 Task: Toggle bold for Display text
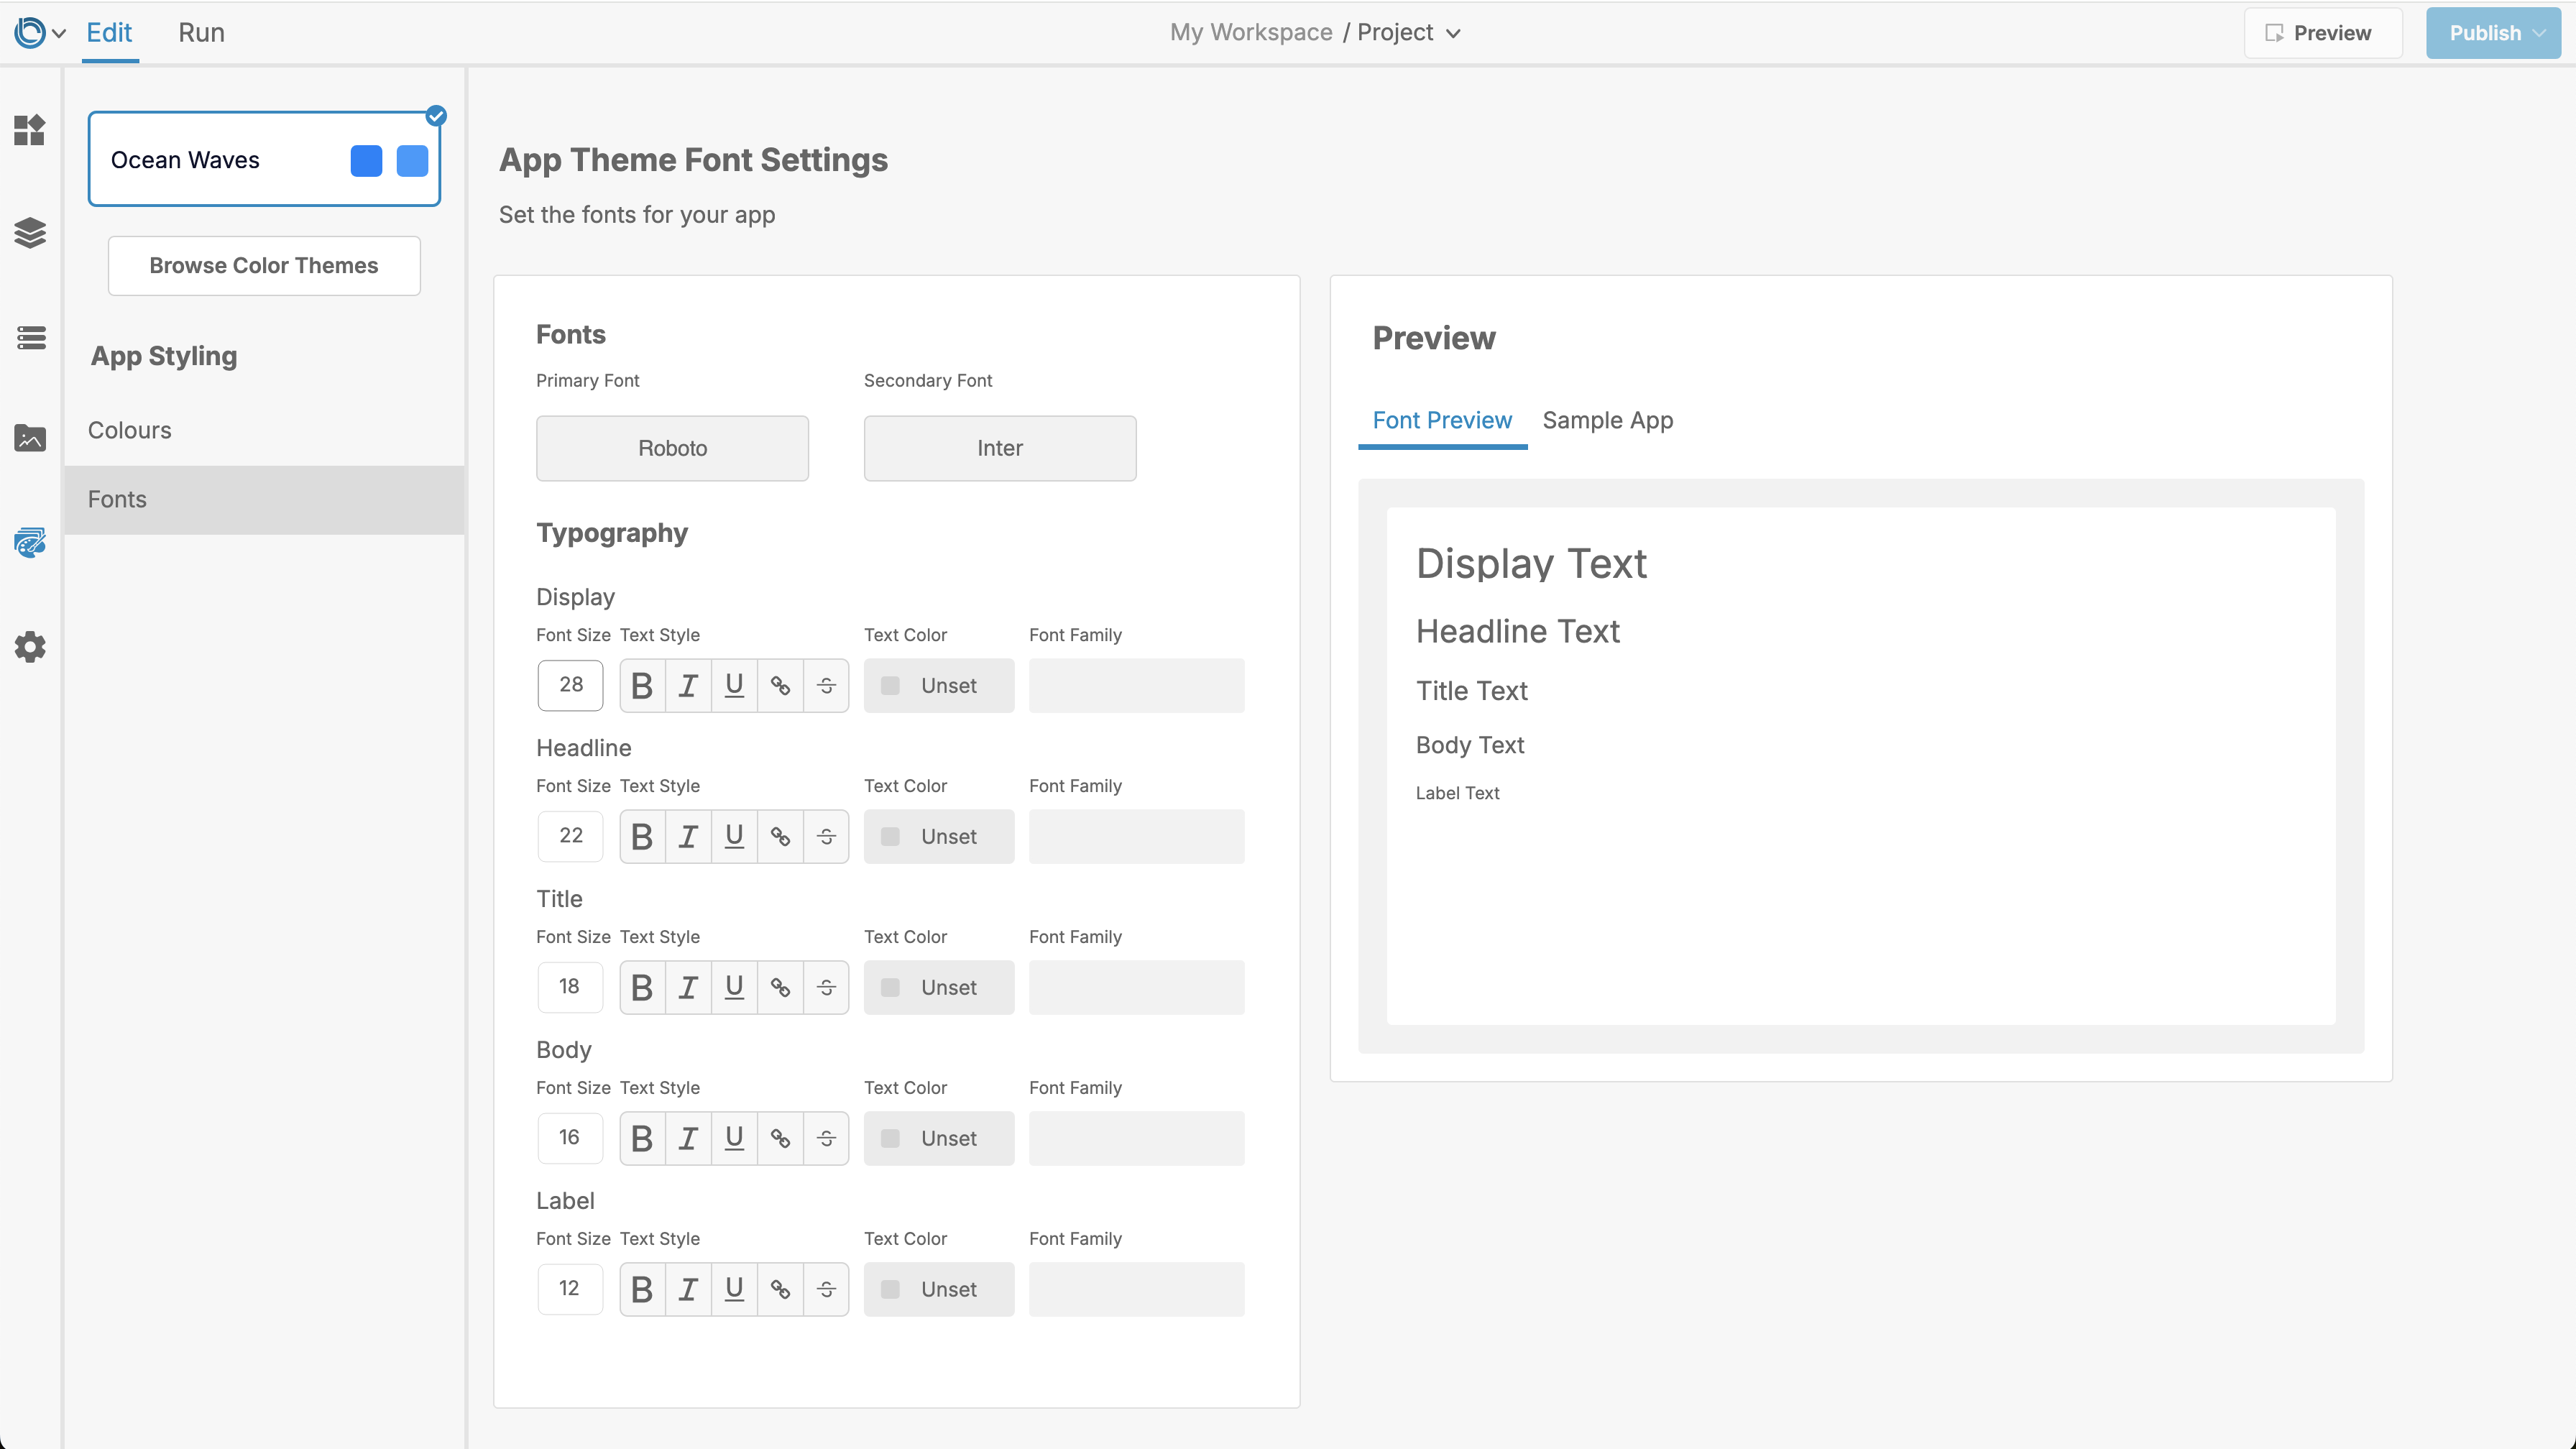(x=642, y=686)
